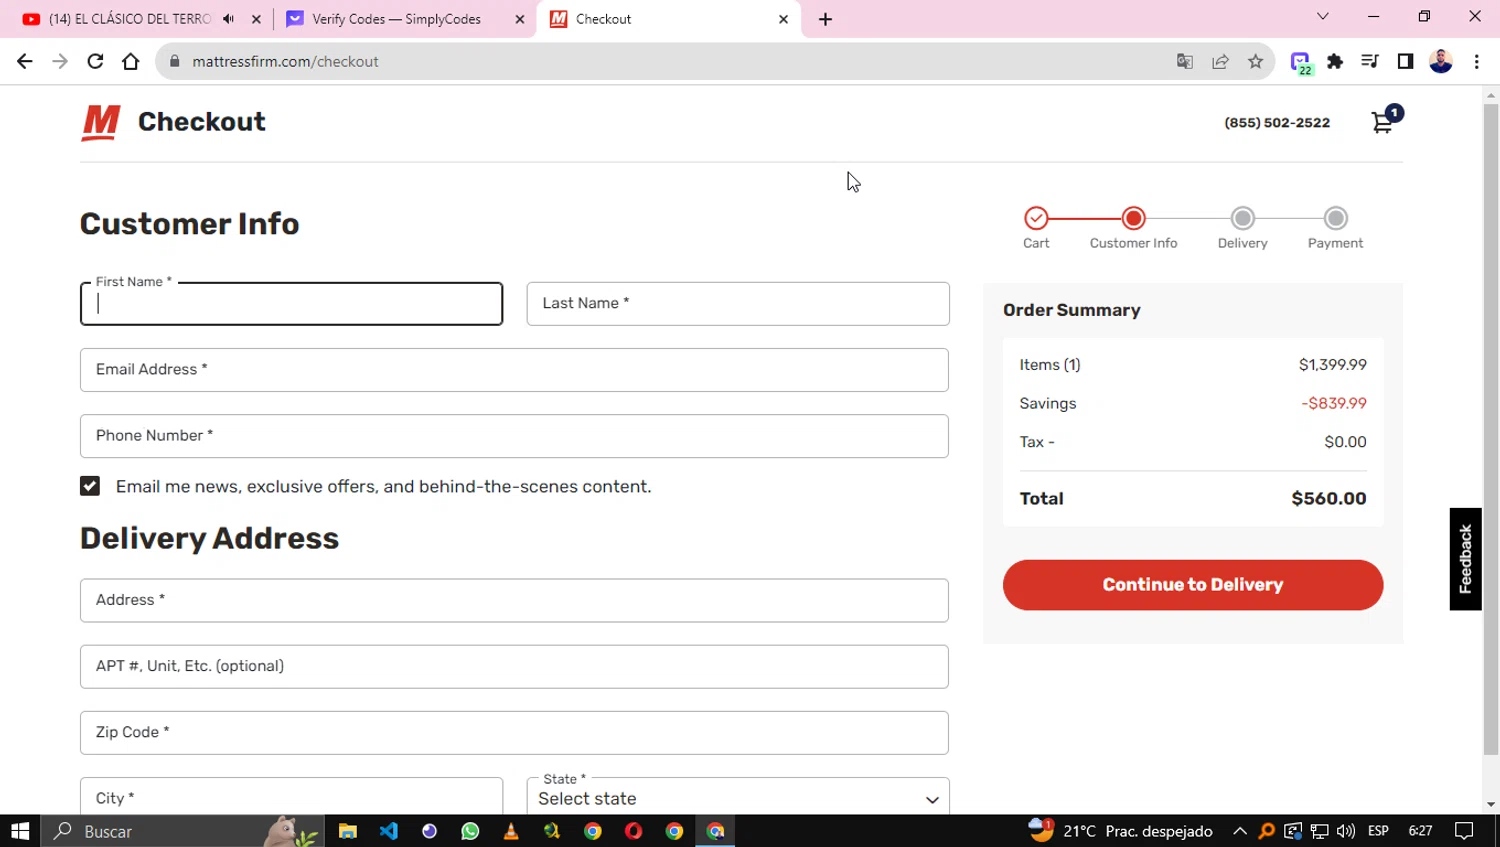The width and height of the screenshot is (1500, 847).
Task: Go to the Cart checkout step
Action: 1036,218
